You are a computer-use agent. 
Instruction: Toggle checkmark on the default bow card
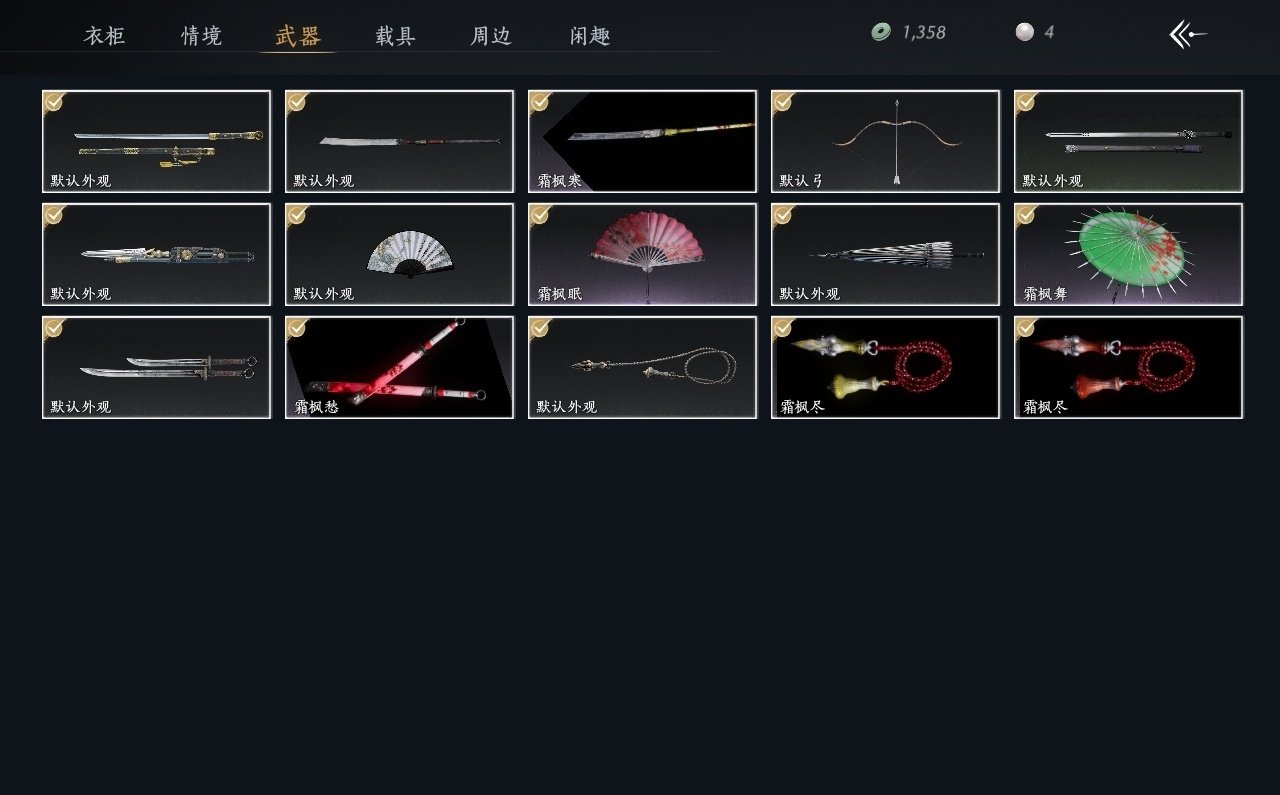783,101
